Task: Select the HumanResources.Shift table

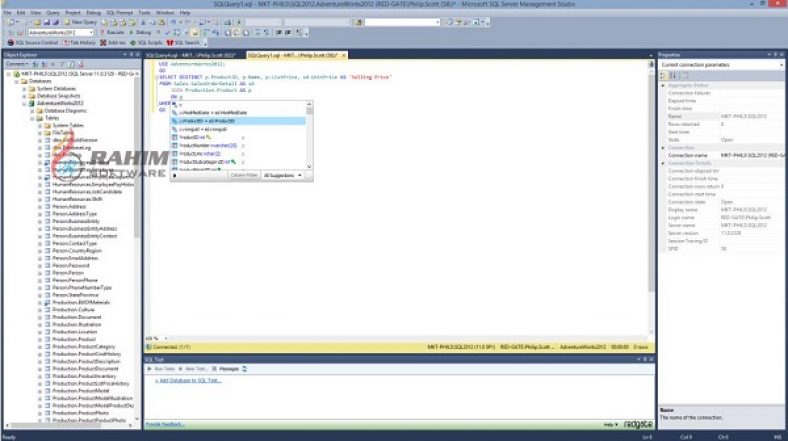Action: [77, 199]
